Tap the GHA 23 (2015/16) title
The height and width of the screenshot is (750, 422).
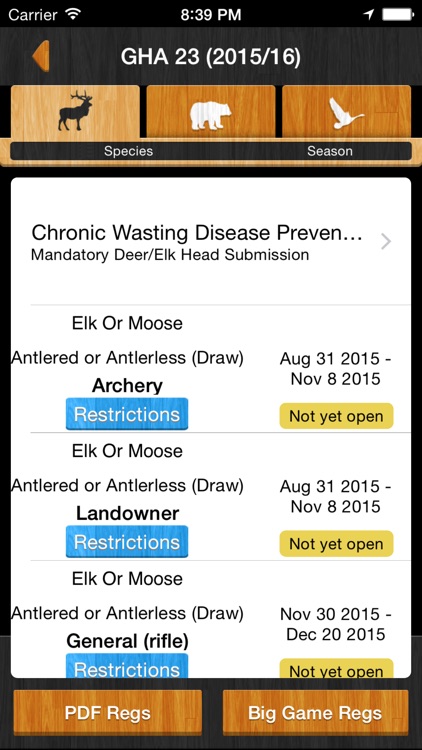[211, 56]
